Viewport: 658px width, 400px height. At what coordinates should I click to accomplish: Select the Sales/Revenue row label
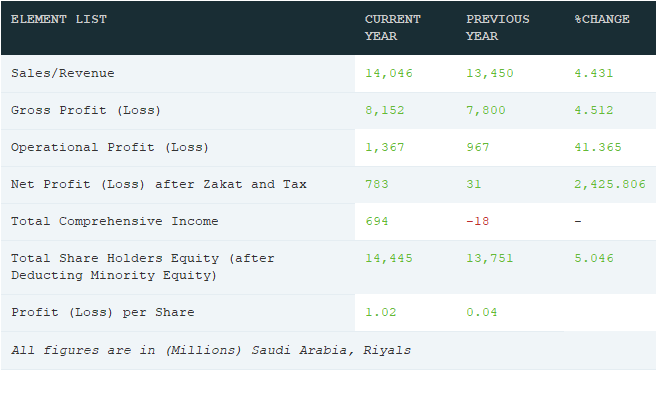63,73
